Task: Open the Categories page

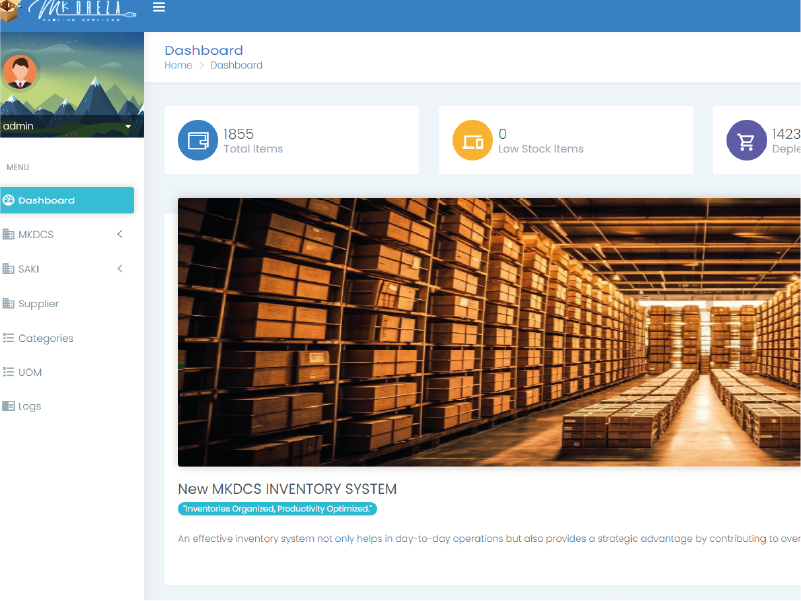Action: click(67, 338)
